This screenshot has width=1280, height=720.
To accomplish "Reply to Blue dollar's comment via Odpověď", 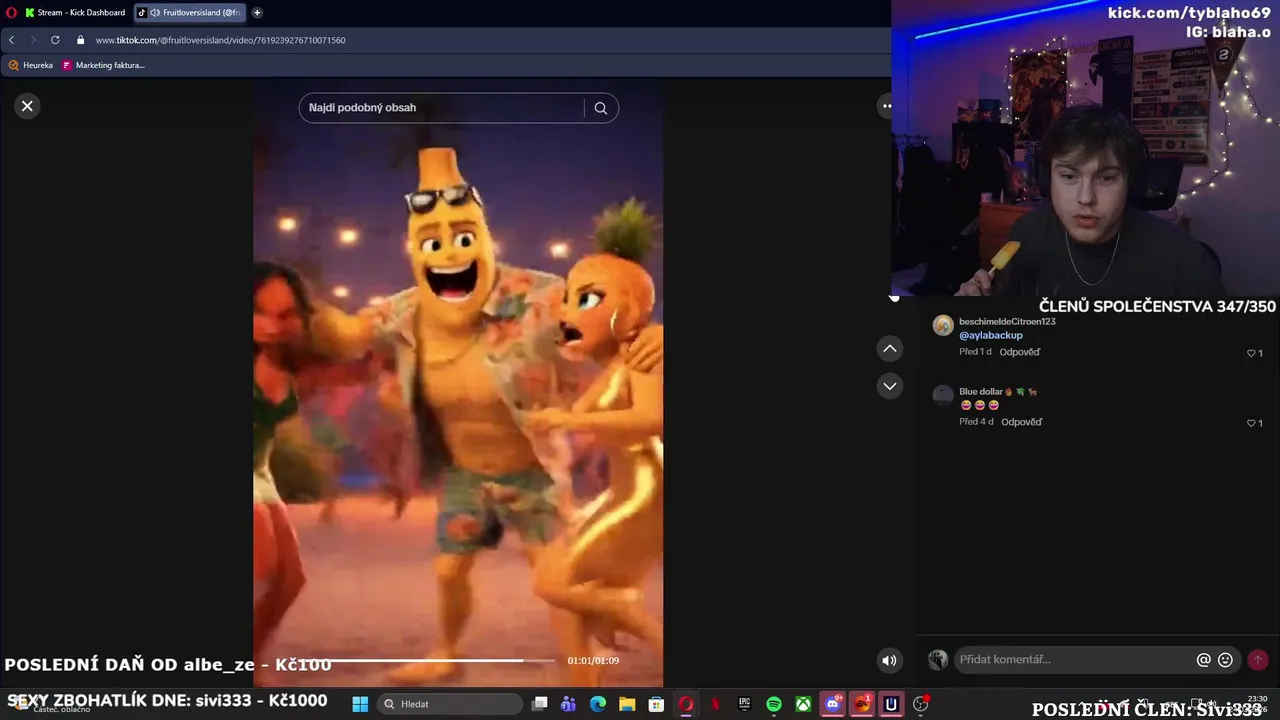I will tap(1022, 422).
